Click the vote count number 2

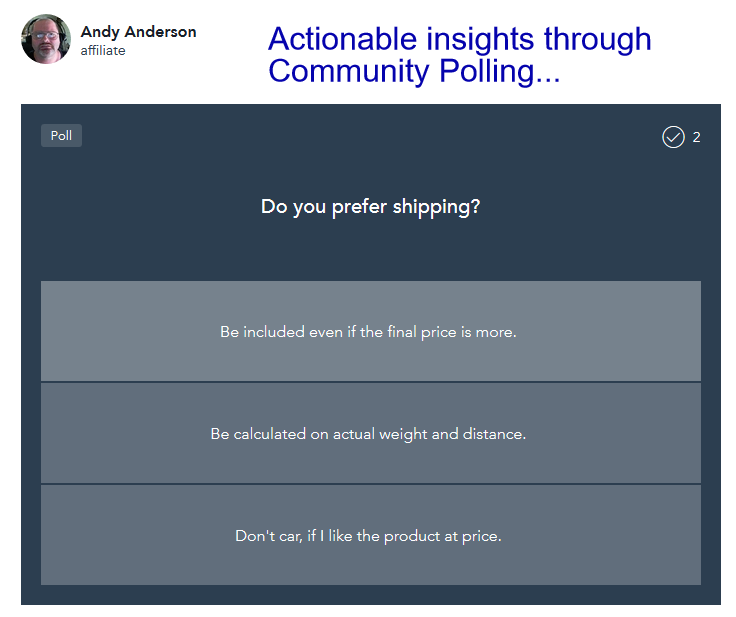coord(697,137)
